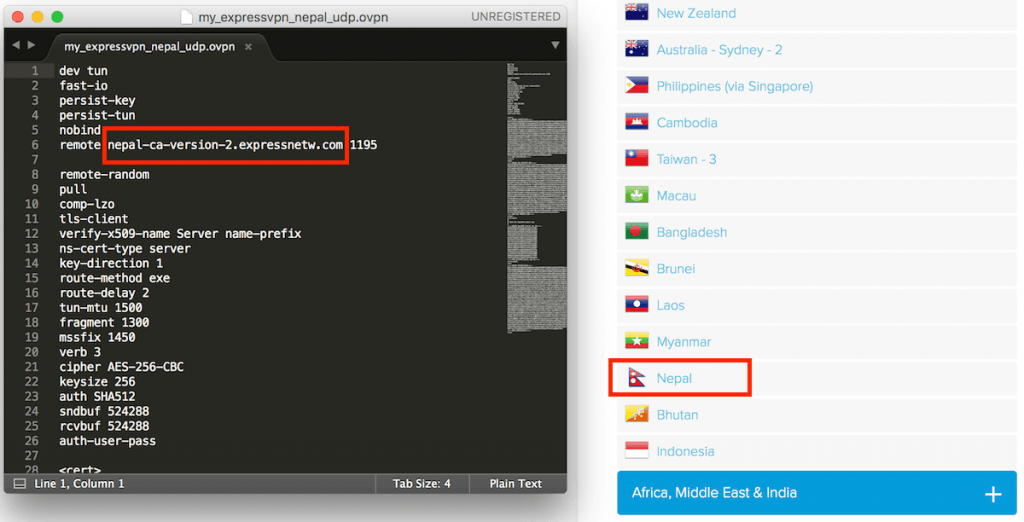Click the 'dev tun' line in editor
Screen dimensions: 1024x522
pos(84,71)
